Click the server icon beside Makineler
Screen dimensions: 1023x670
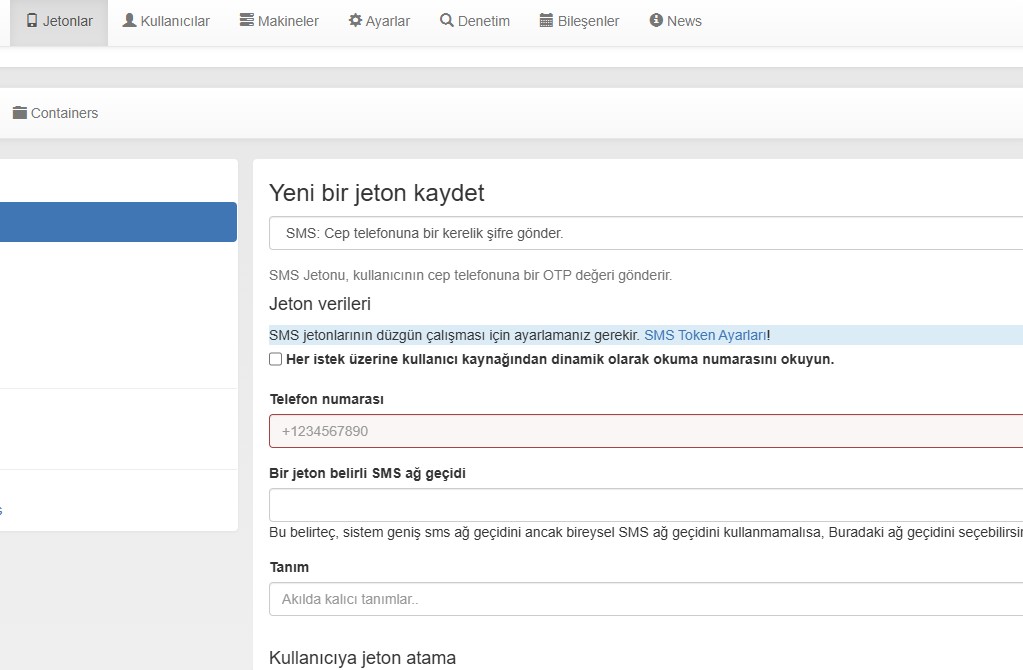pyautogui.click(x=247, y=20)
